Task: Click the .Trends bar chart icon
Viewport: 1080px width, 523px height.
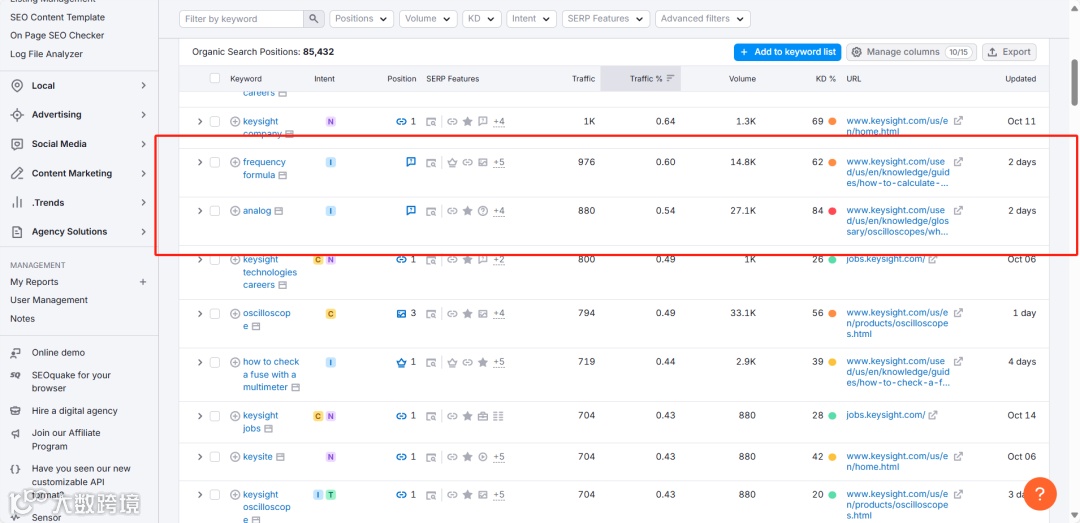Action: tap(17, 203)
